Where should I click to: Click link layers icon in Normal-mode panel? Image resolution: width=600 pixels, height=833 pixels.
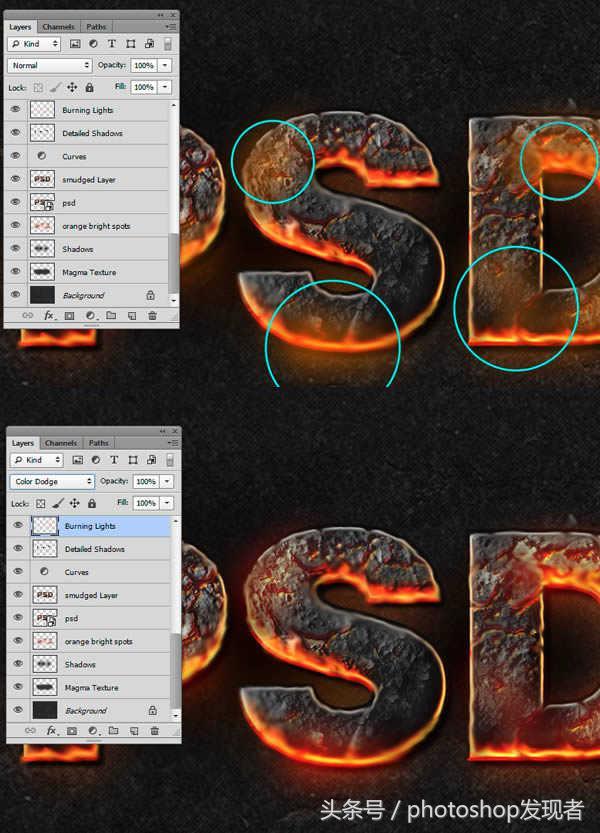[x=28, y=316]
